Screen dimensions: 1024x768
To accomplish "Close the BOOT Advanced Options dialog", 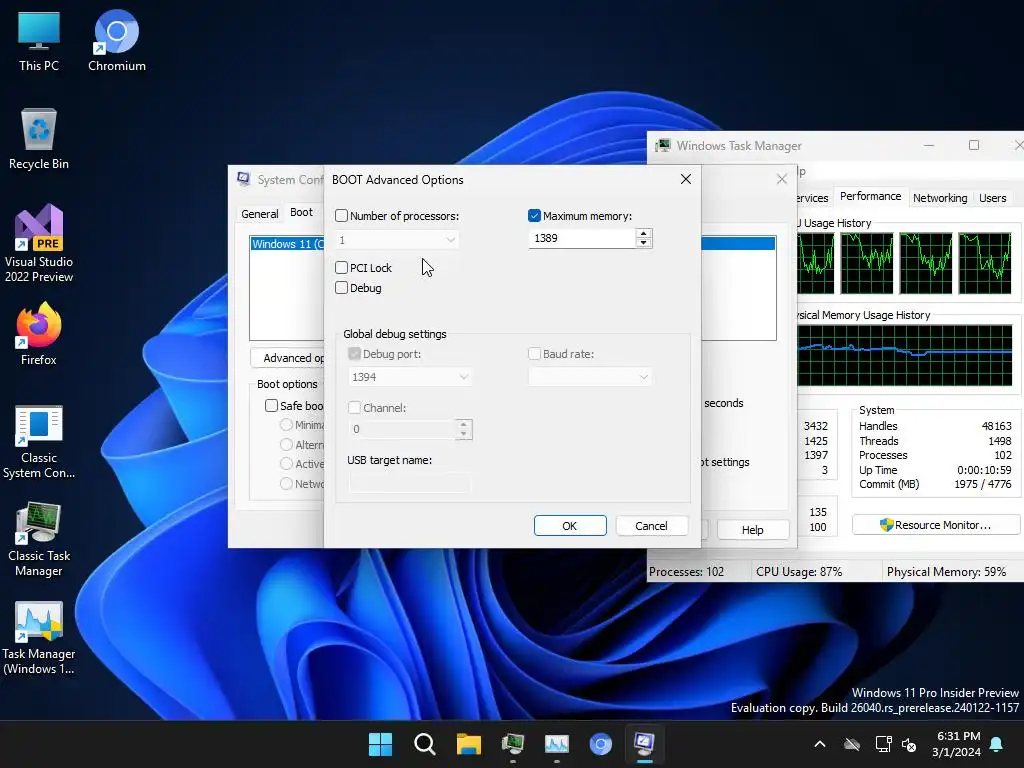I will coord(685,179).
